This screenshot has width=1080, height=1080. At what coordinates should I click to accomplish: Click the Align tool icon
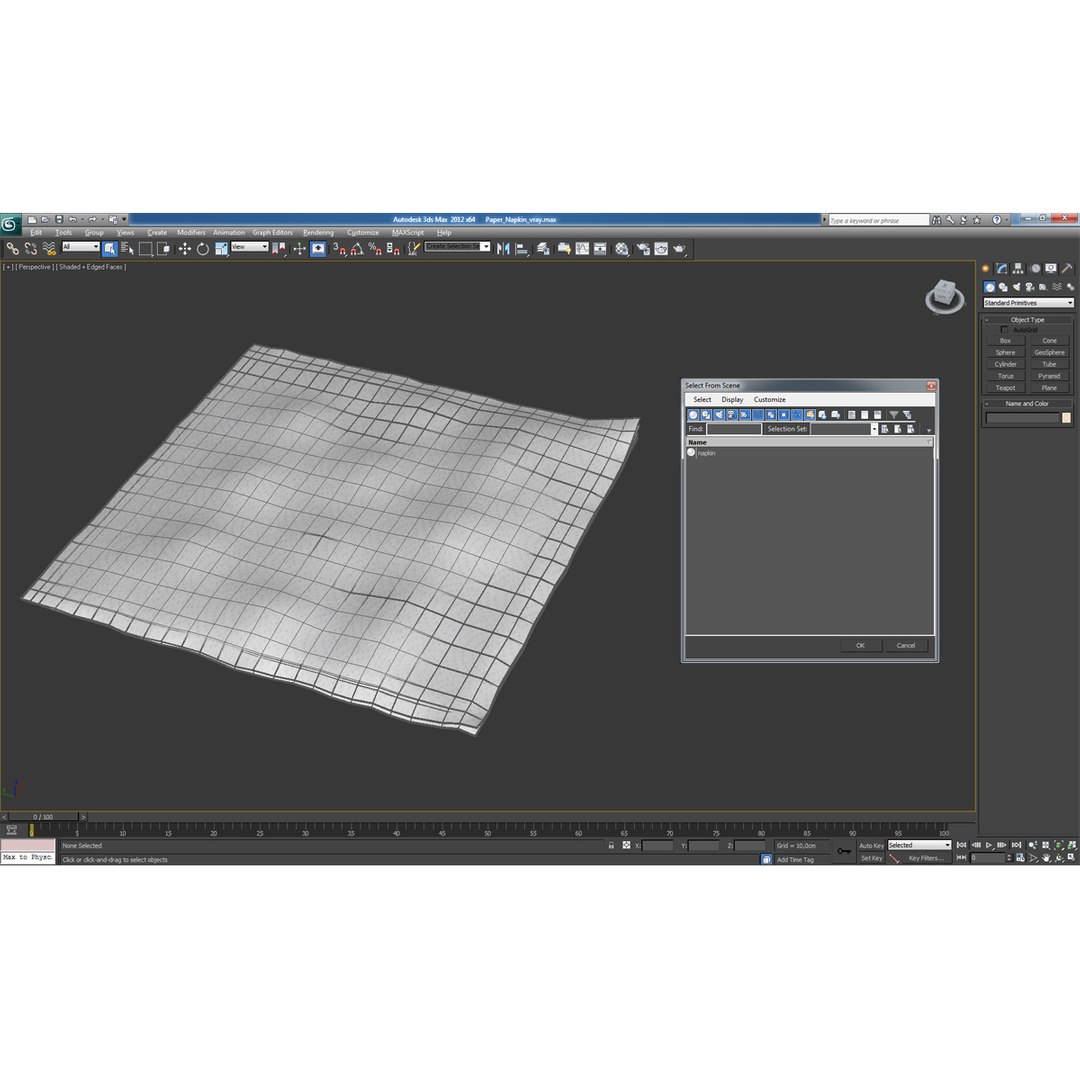tap(522, 249)
